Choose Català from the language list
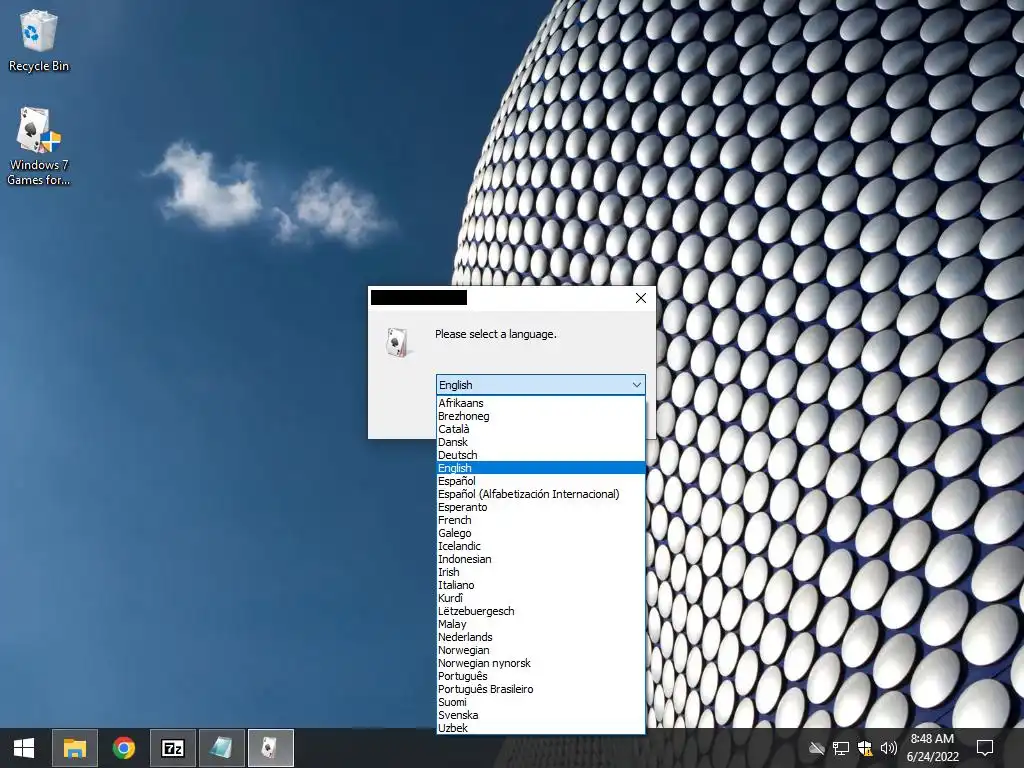 541,429
